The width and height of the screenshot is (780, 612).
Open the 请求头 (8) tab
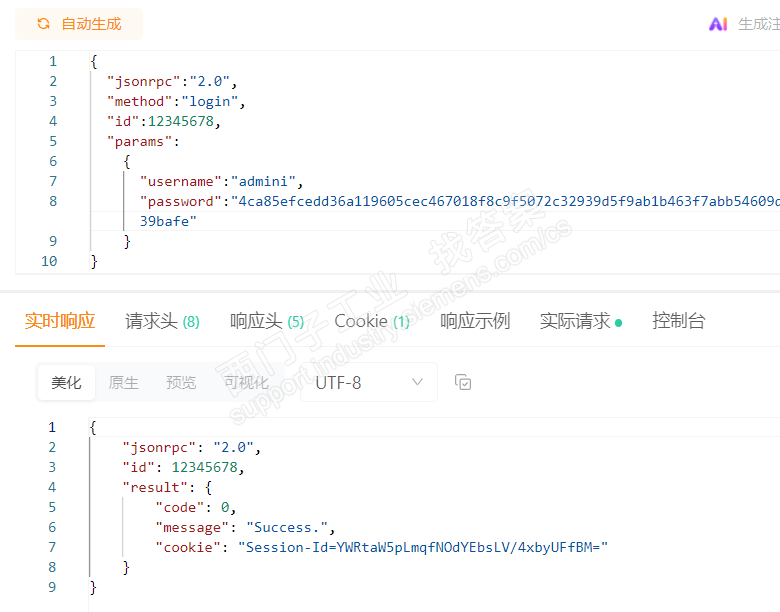(162, 321)
